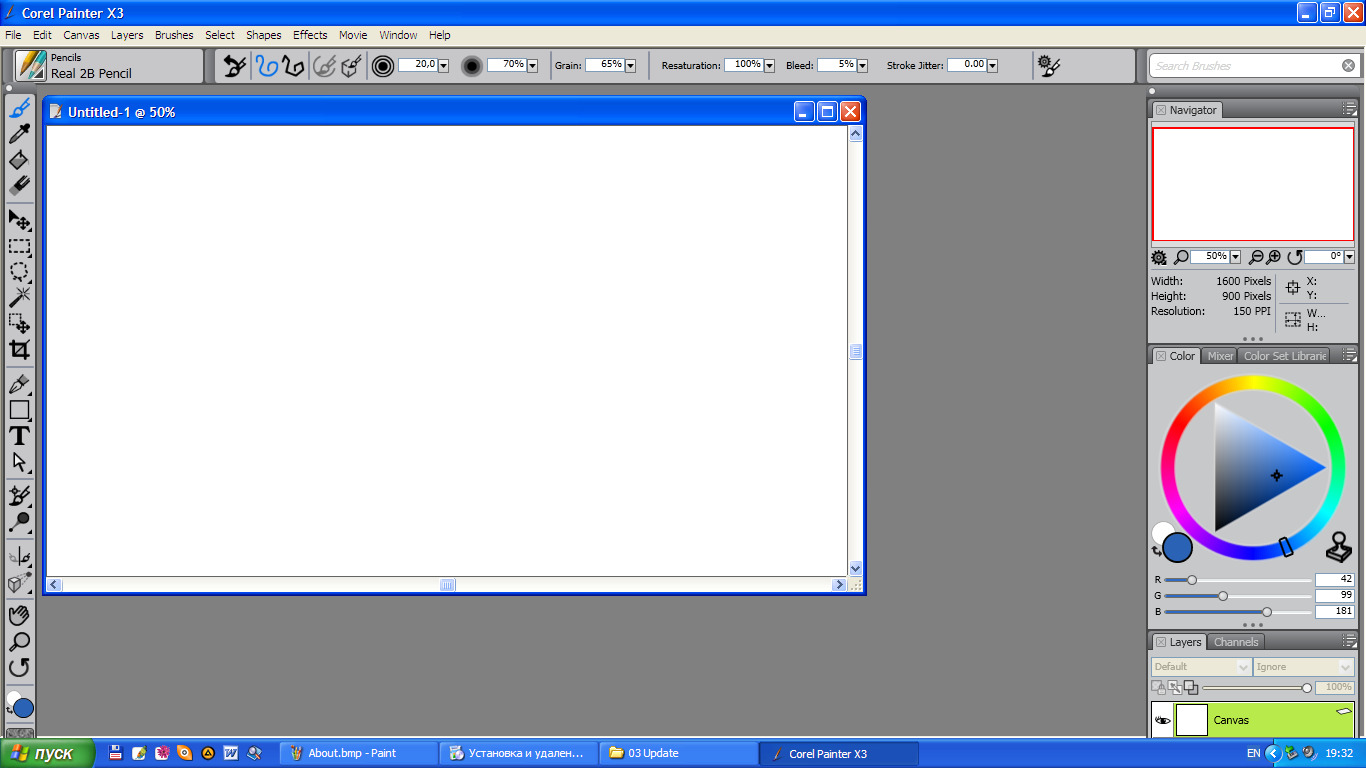Select the Text tool
This screenshot has width=1366, height=768.
pos(19,436)
